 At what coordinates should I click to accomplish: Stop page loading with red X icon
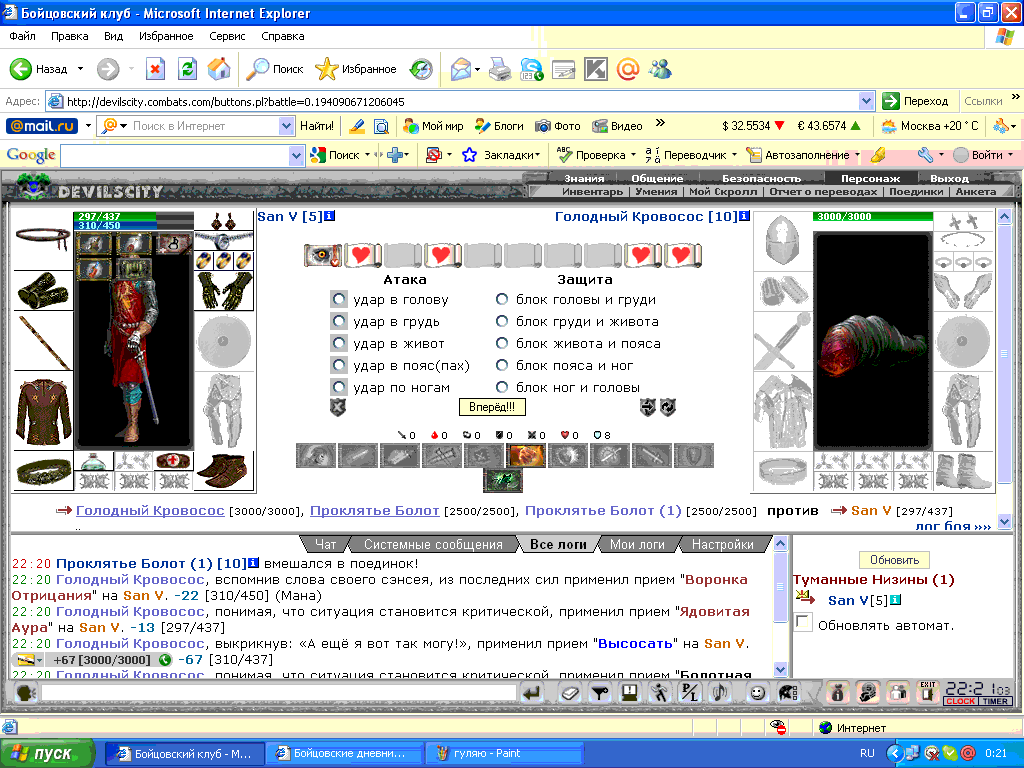tap(155, 69)
